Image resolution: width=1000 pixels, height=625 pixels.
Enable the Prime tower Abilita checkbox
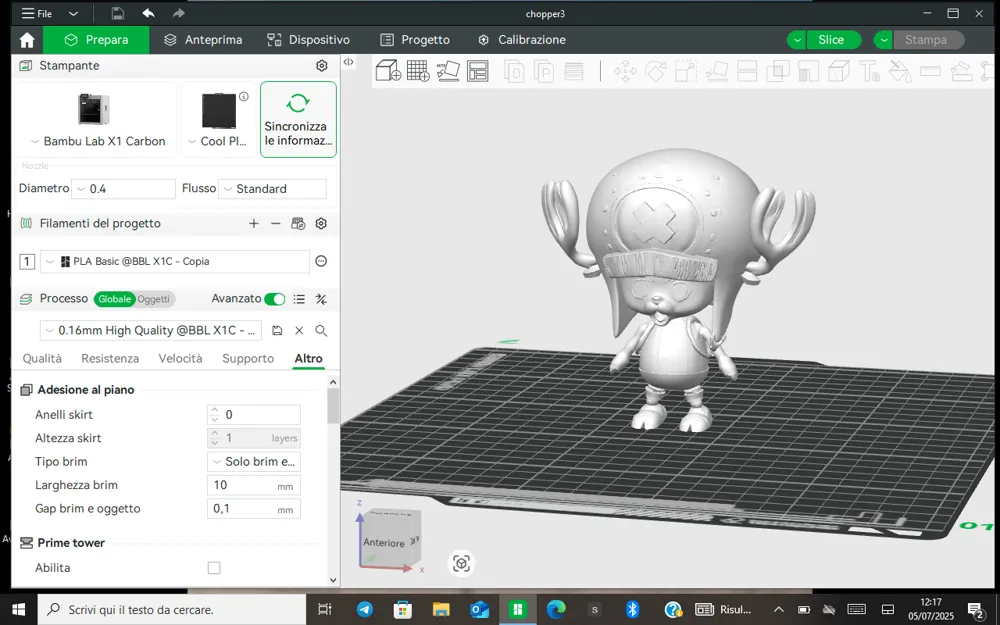(x=214, y=568)
